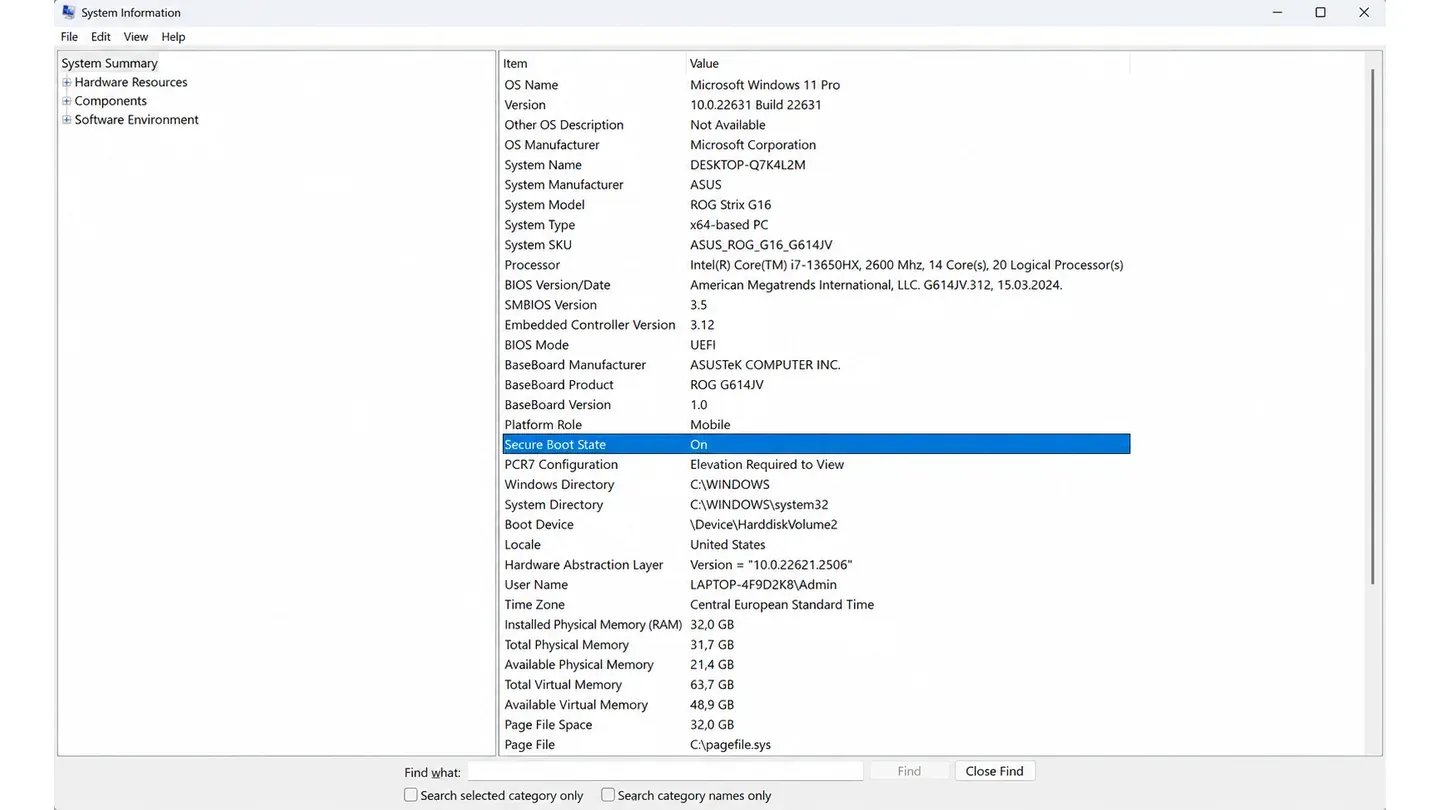Click the PCR7 Configuration row

816,465
